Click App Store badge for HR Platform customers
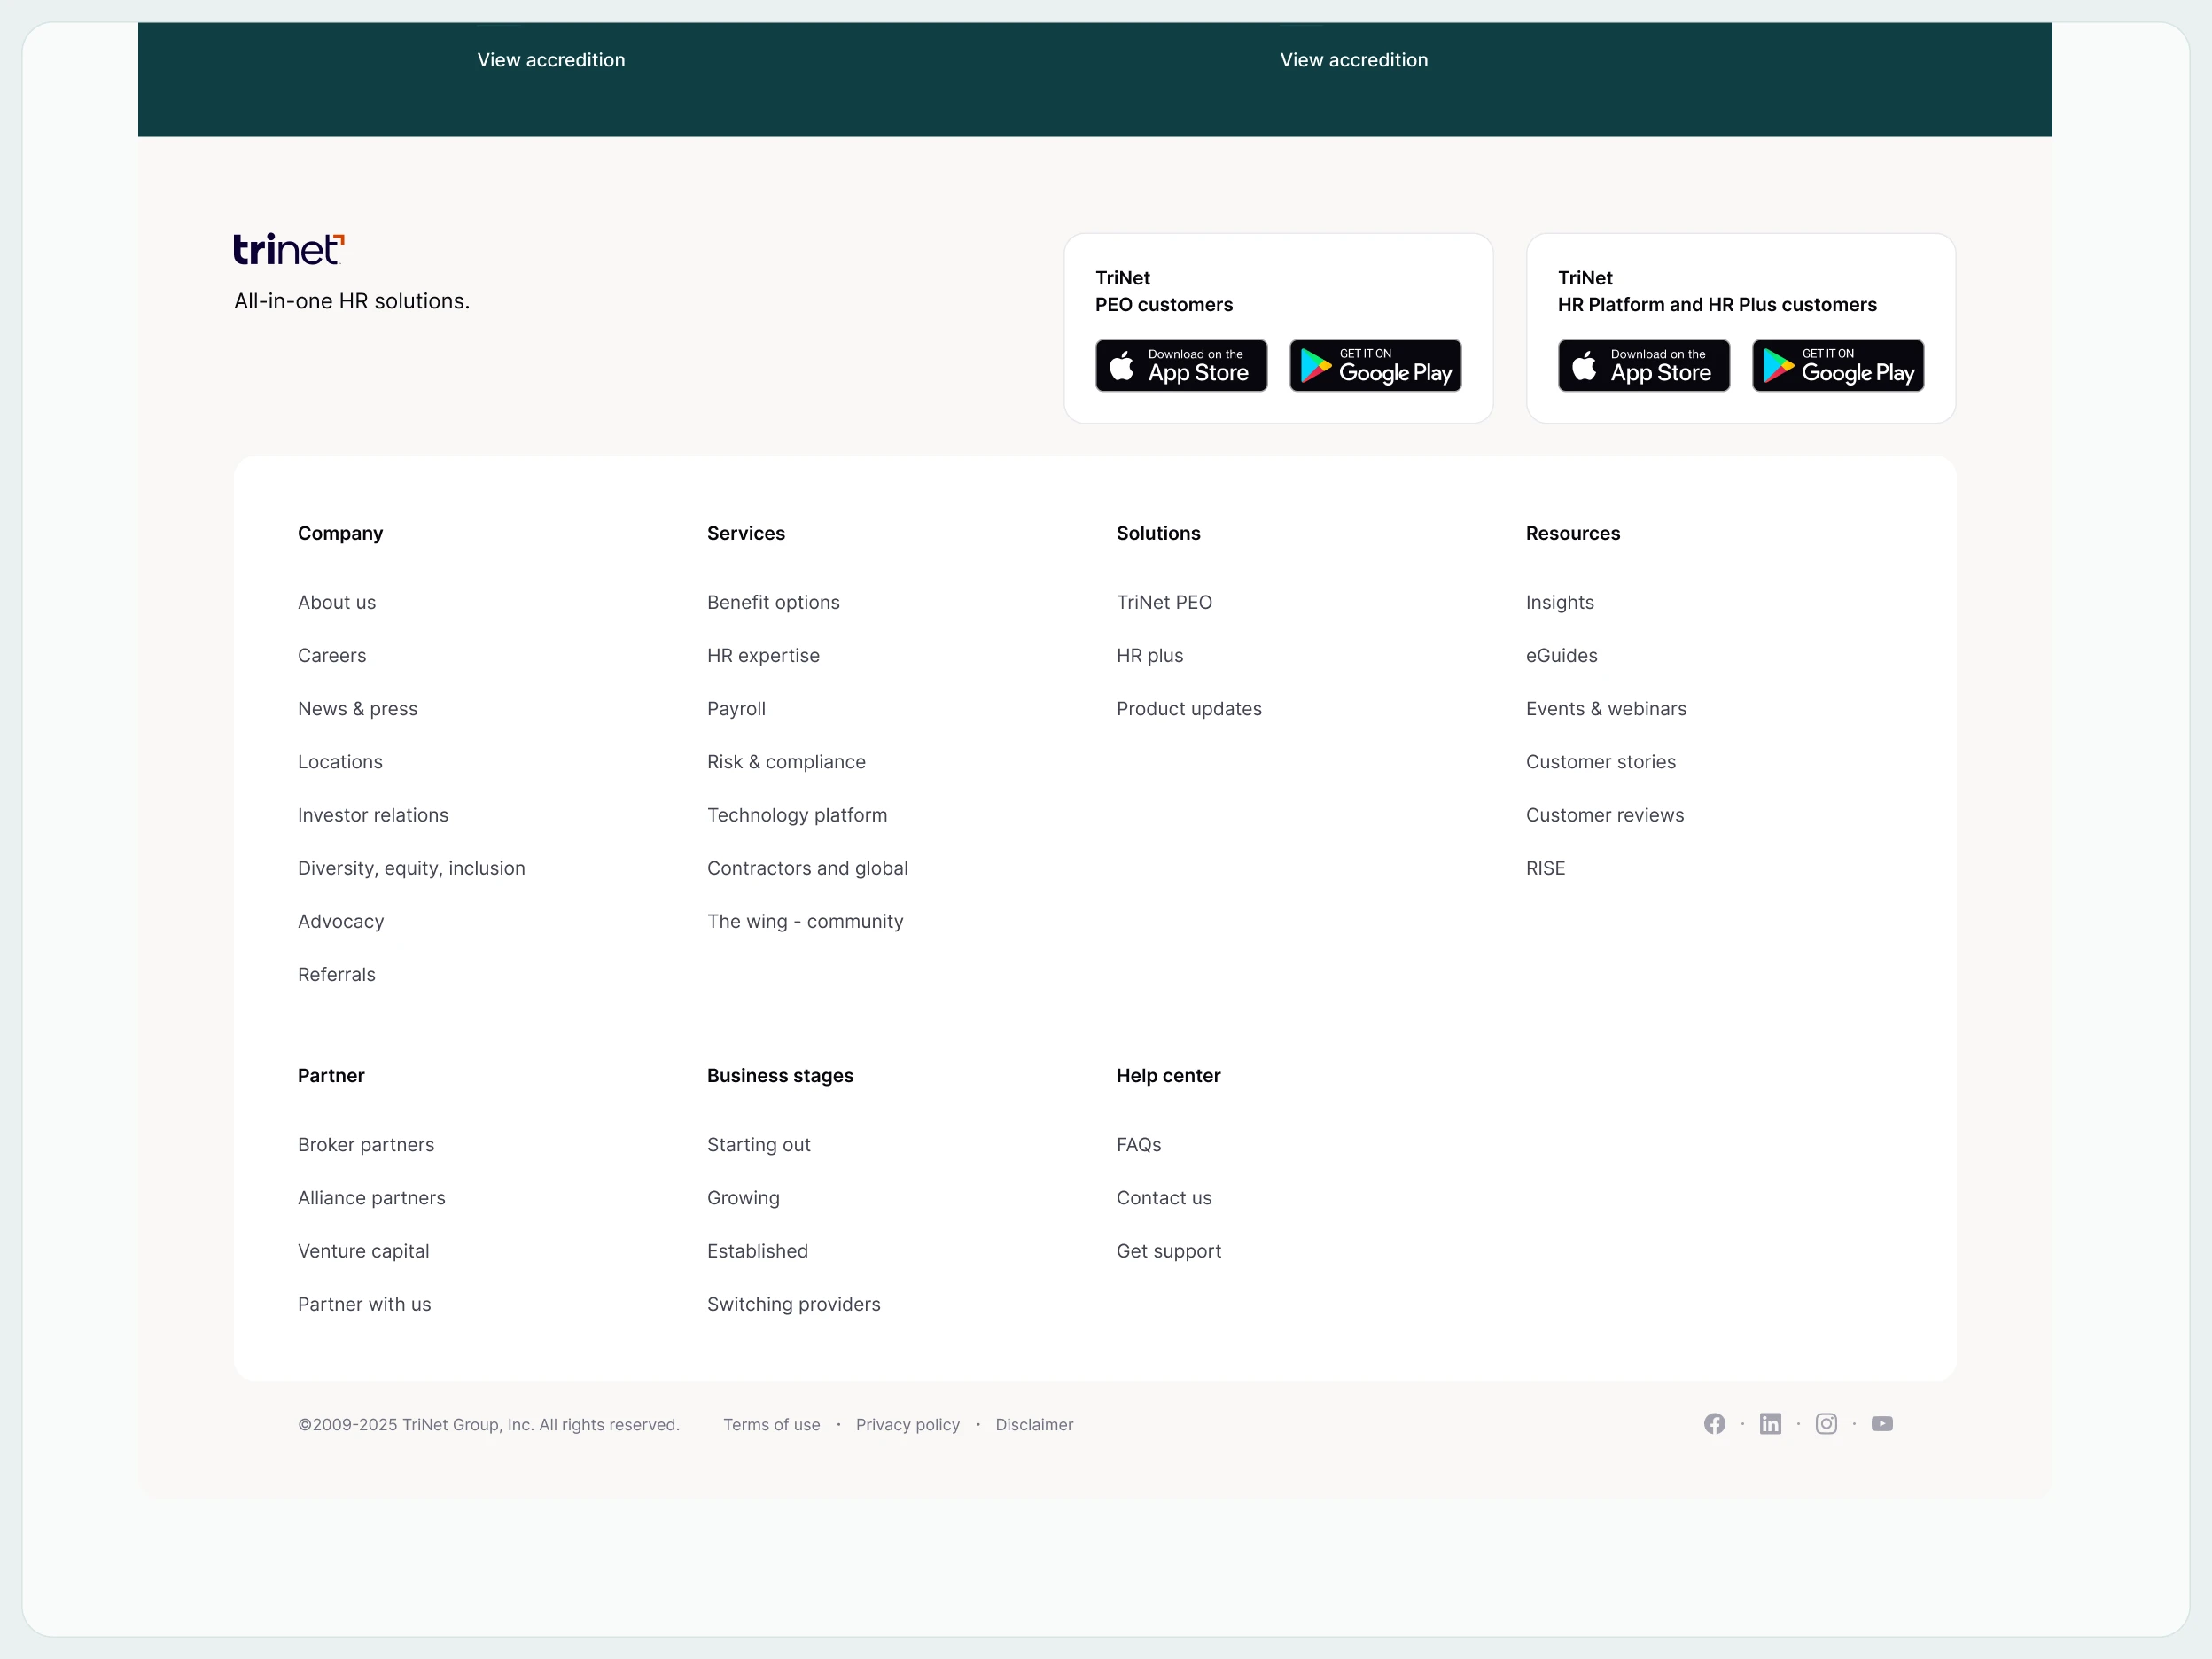This screenshot has width=2212, height=1659. [x=1643, y=365]
